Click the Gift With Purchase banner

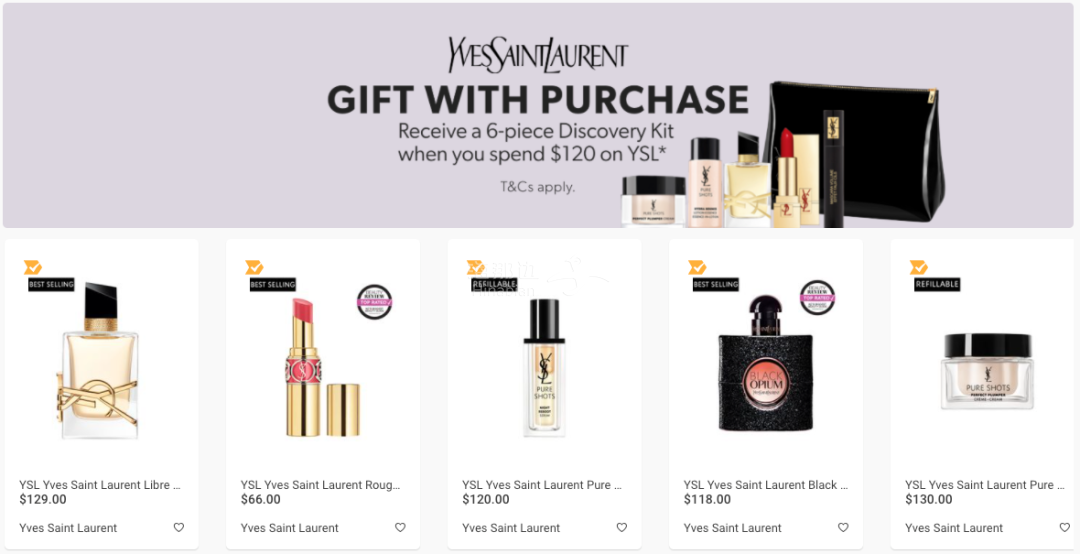click(538, 115)
